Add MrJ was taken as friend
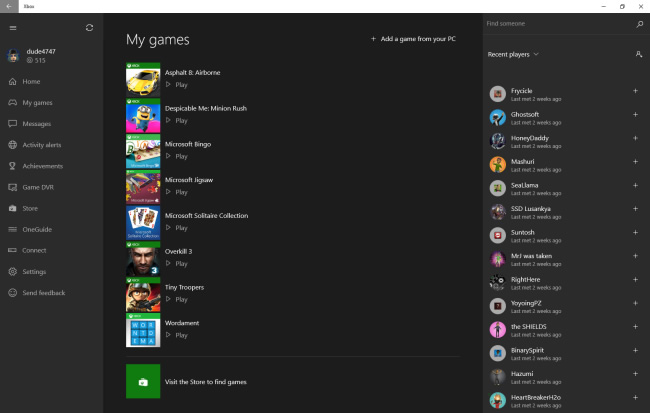Image resolution: width=650 pixels, height=413 pixels. click(x=635, y=256)
